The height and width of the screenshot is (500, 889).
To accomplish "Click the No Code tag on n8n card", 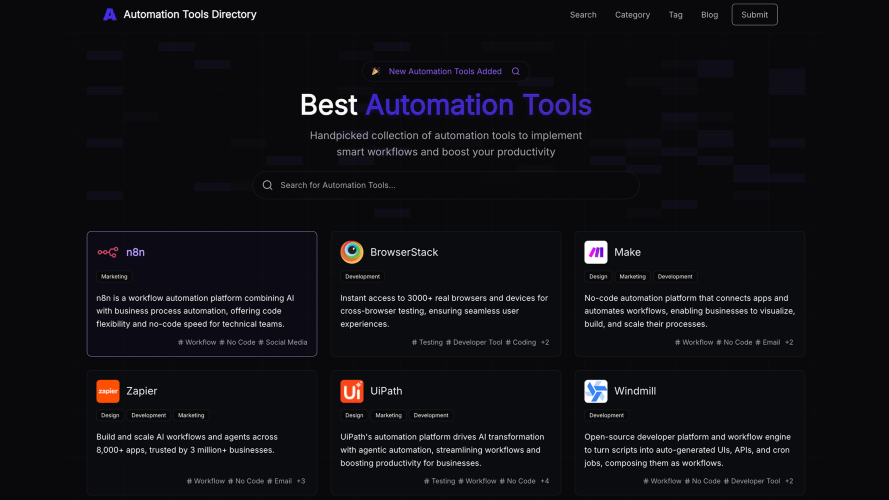I will click(238, 342).
